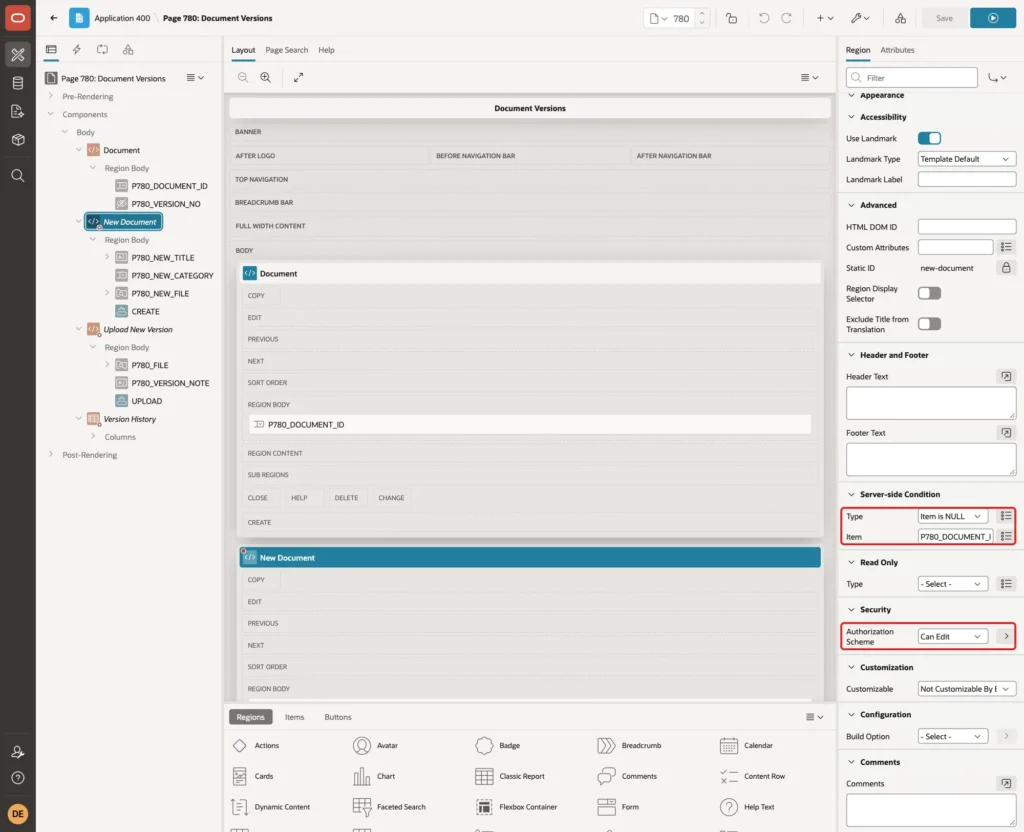Open the App Builder icon in sidebar
This screenshot has height=832, width=1024.
(18, 55)
